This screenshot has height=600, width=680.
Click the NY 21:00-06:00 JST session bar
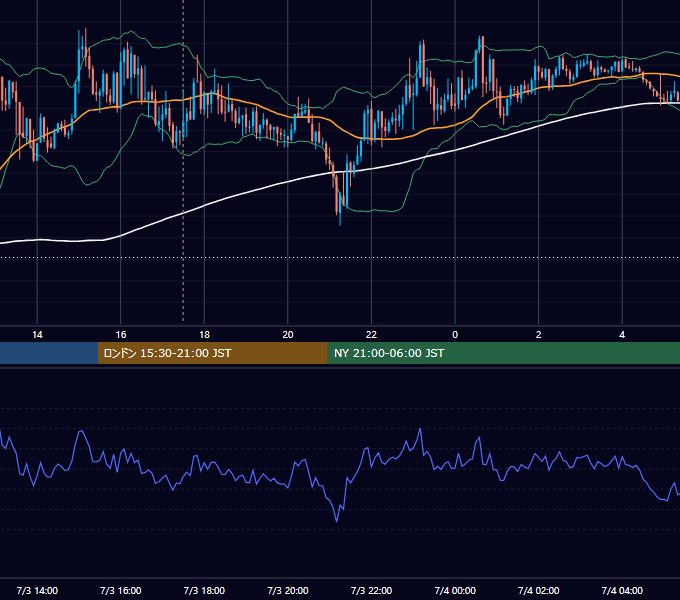point(503,353)
